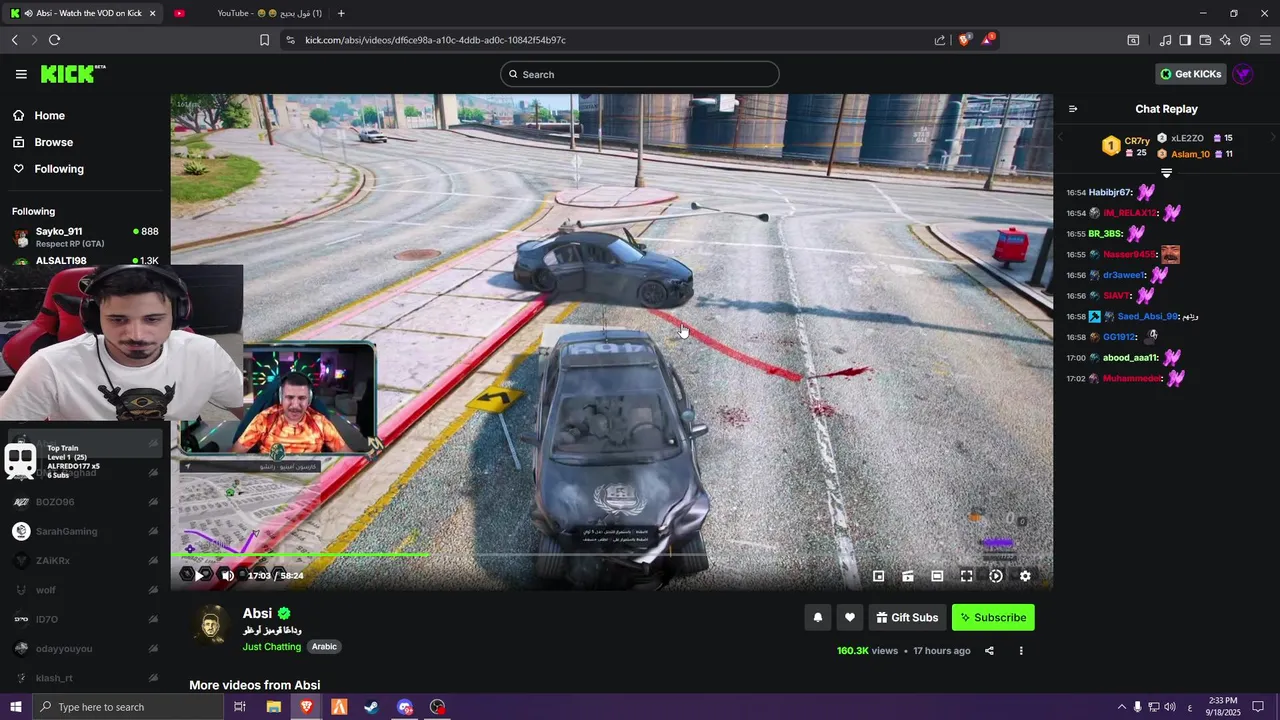Open the klash_rt channel in sidebar
This screenshot has width=1280, height=720.
[85, 678]
